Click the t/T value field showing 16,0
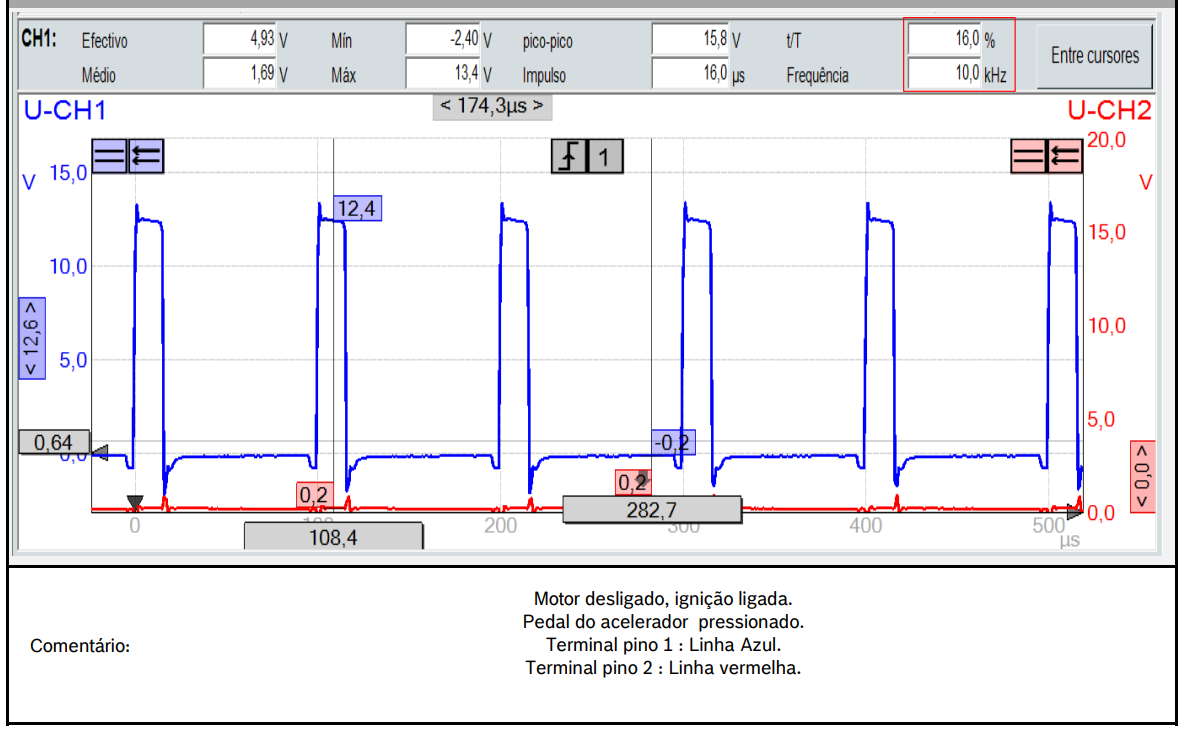This screenshot has width=1184, height=731. point(944,40)
